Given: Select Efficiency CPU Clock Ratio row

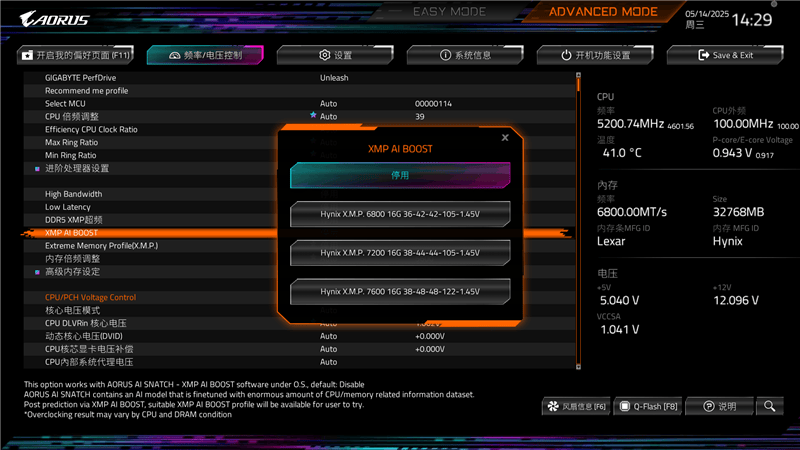Looking at the screenshot, I should click(153, 130).
